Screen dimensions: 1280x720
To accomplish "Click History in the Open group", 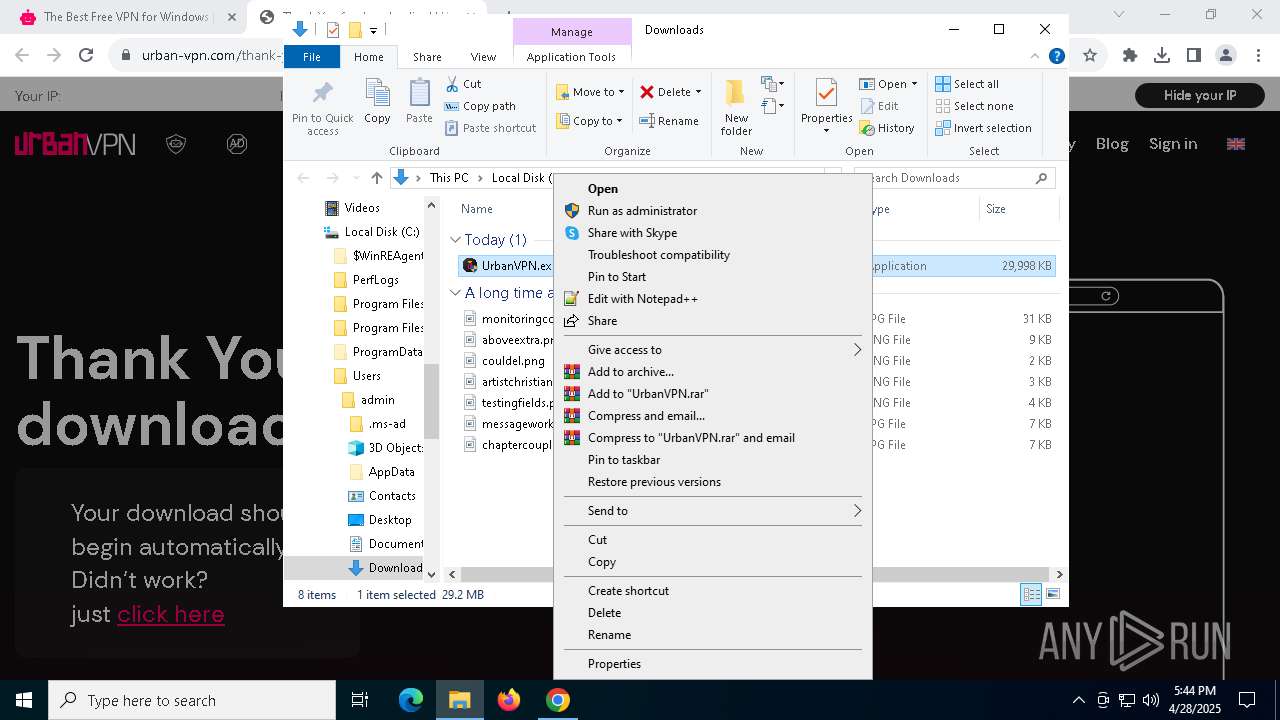I will pos(887,128).
